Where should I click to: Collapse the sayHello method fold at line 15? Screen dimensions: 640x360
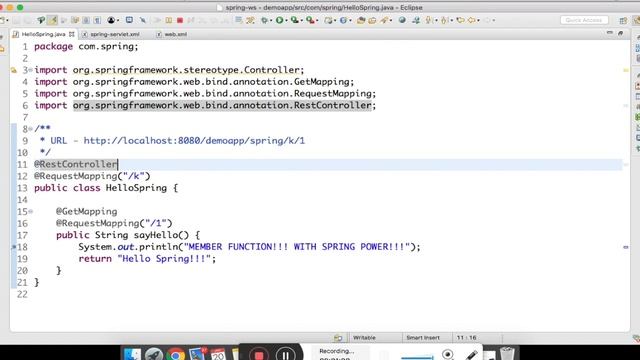pos(30,211)
